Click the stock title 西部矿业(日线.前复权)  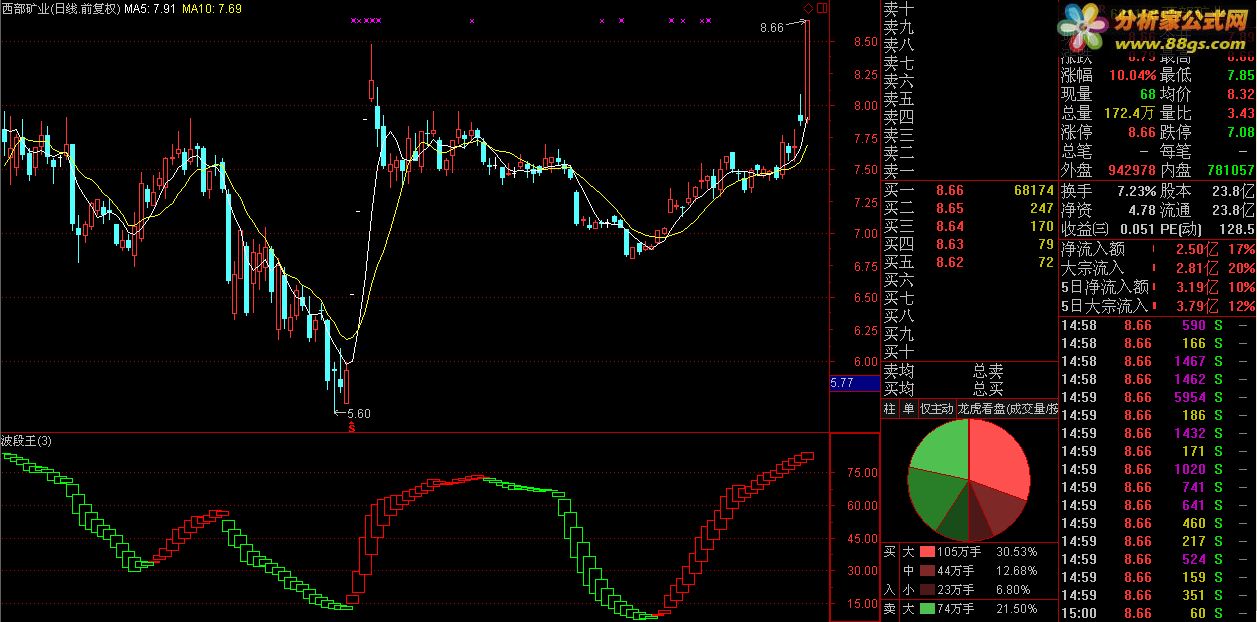tap(60, 8)
